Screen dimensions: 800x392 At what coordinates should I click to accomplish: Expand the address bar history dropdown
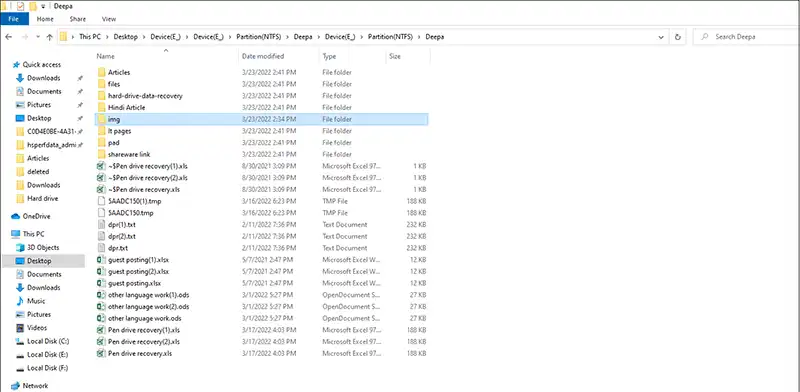[661, 37]
